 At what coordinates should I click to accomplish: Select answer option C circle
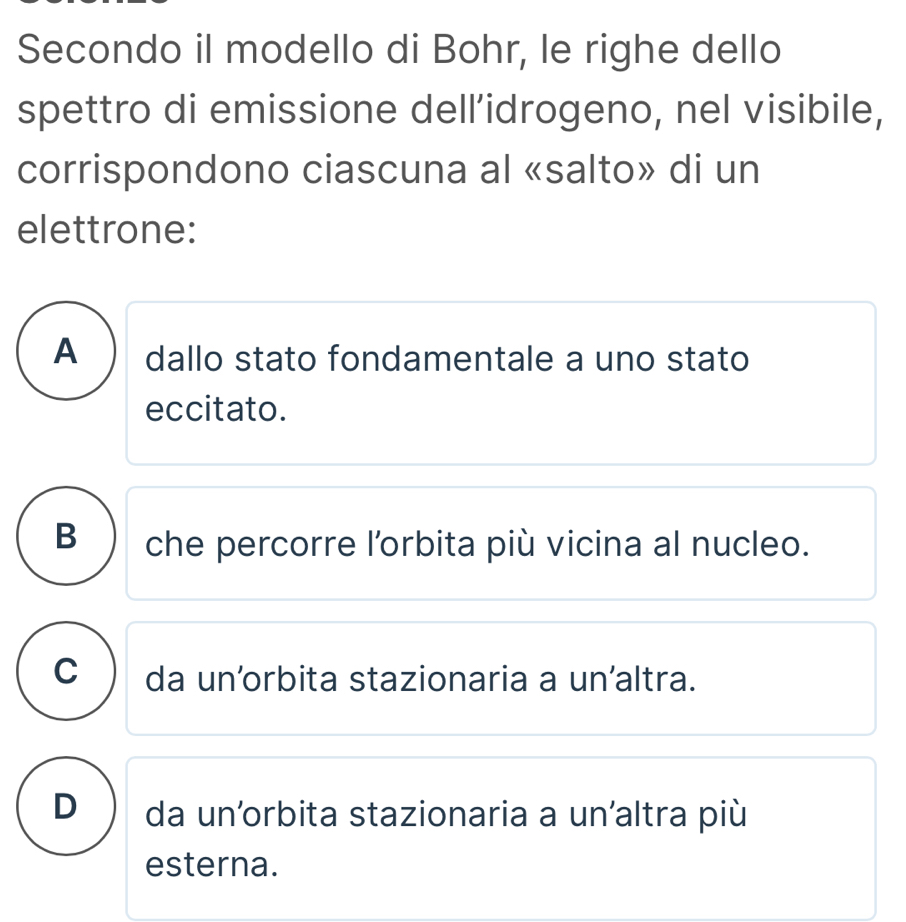pyautogui.click(x=65, y=670)
